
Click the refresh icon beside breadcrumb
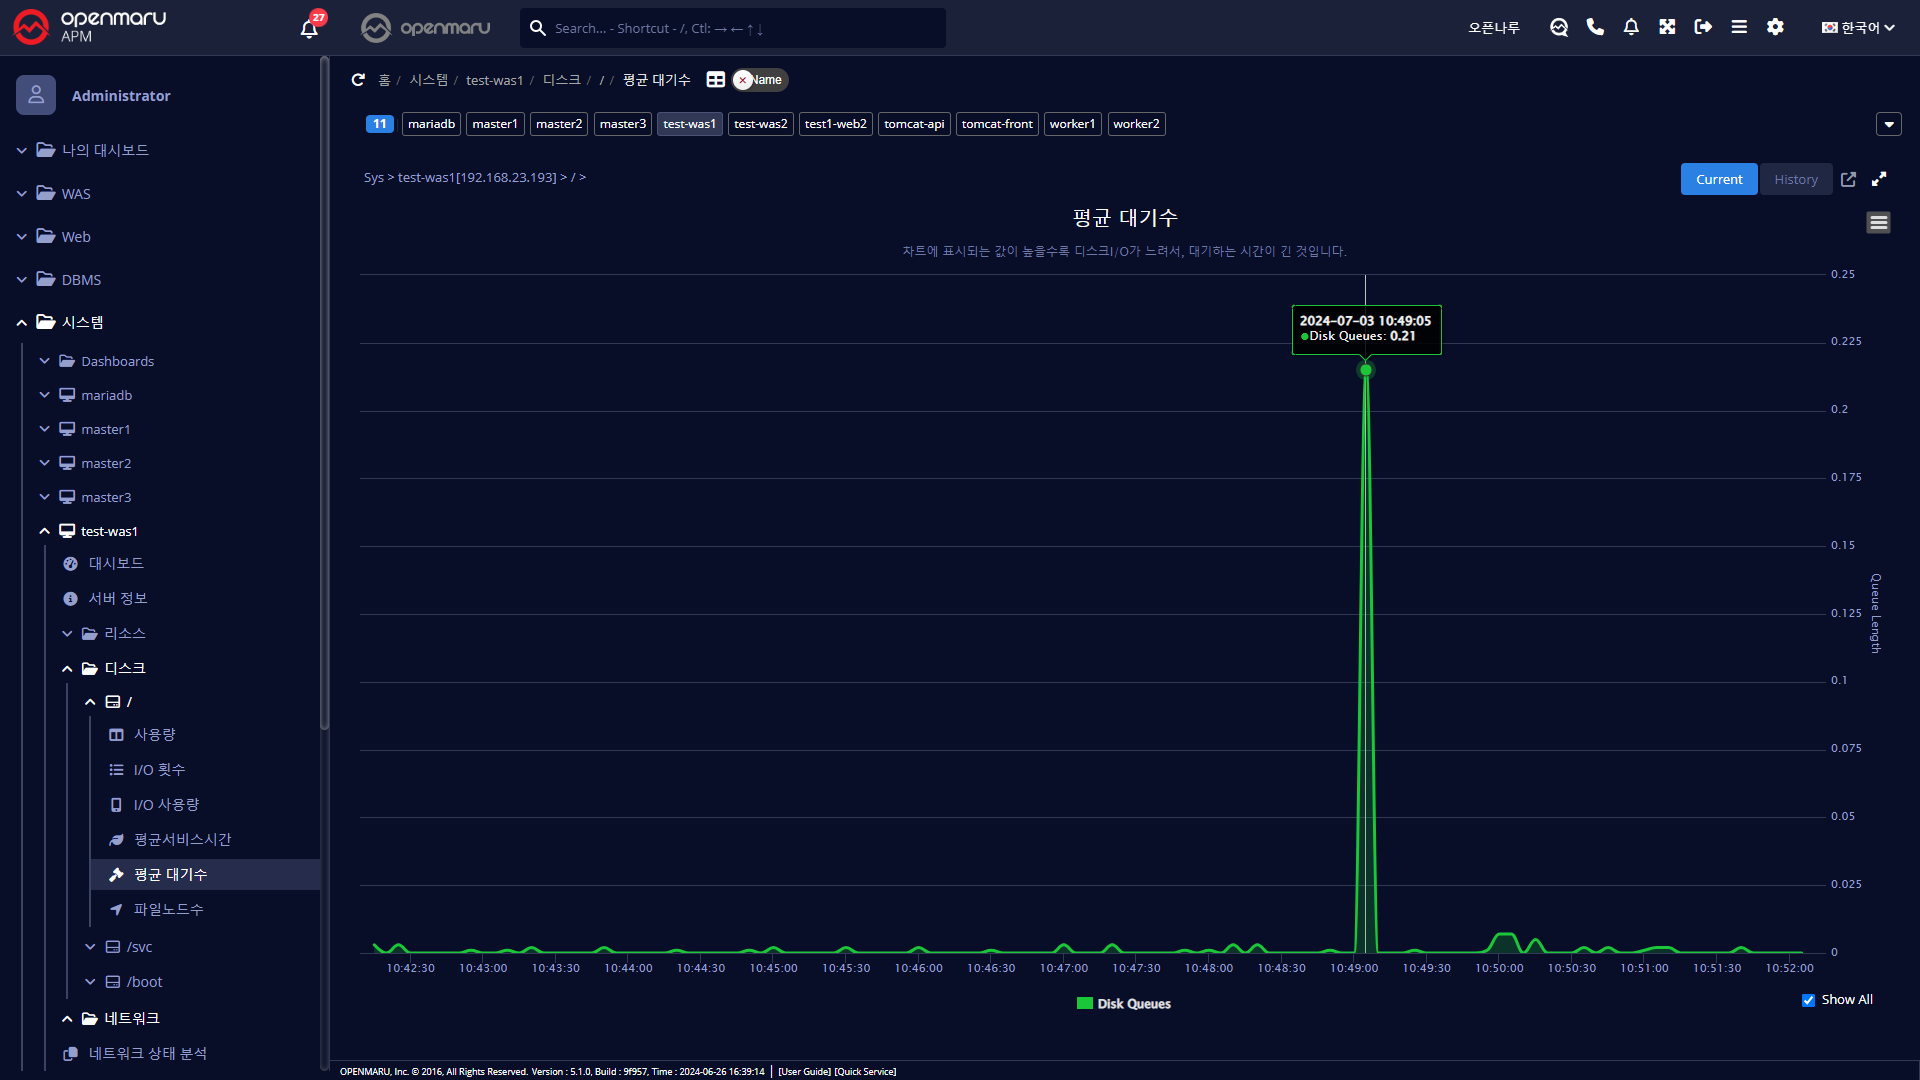[x=358, y=80]
